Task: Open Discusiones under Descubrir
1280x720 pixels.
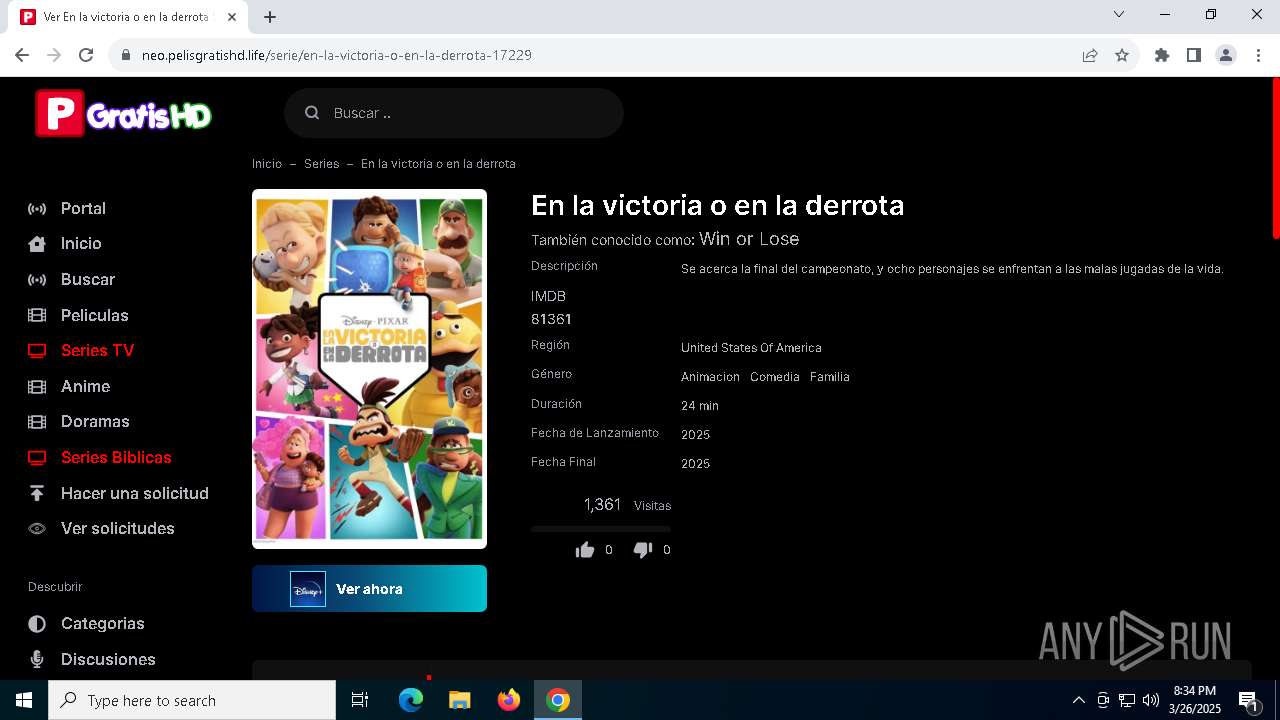Action: (108, 660)
